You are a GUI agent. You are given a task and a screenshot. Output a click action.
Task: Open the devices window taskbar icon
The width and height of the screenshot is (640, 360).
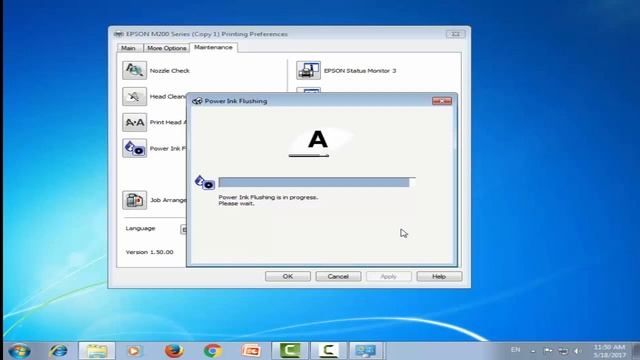point(366,351)
